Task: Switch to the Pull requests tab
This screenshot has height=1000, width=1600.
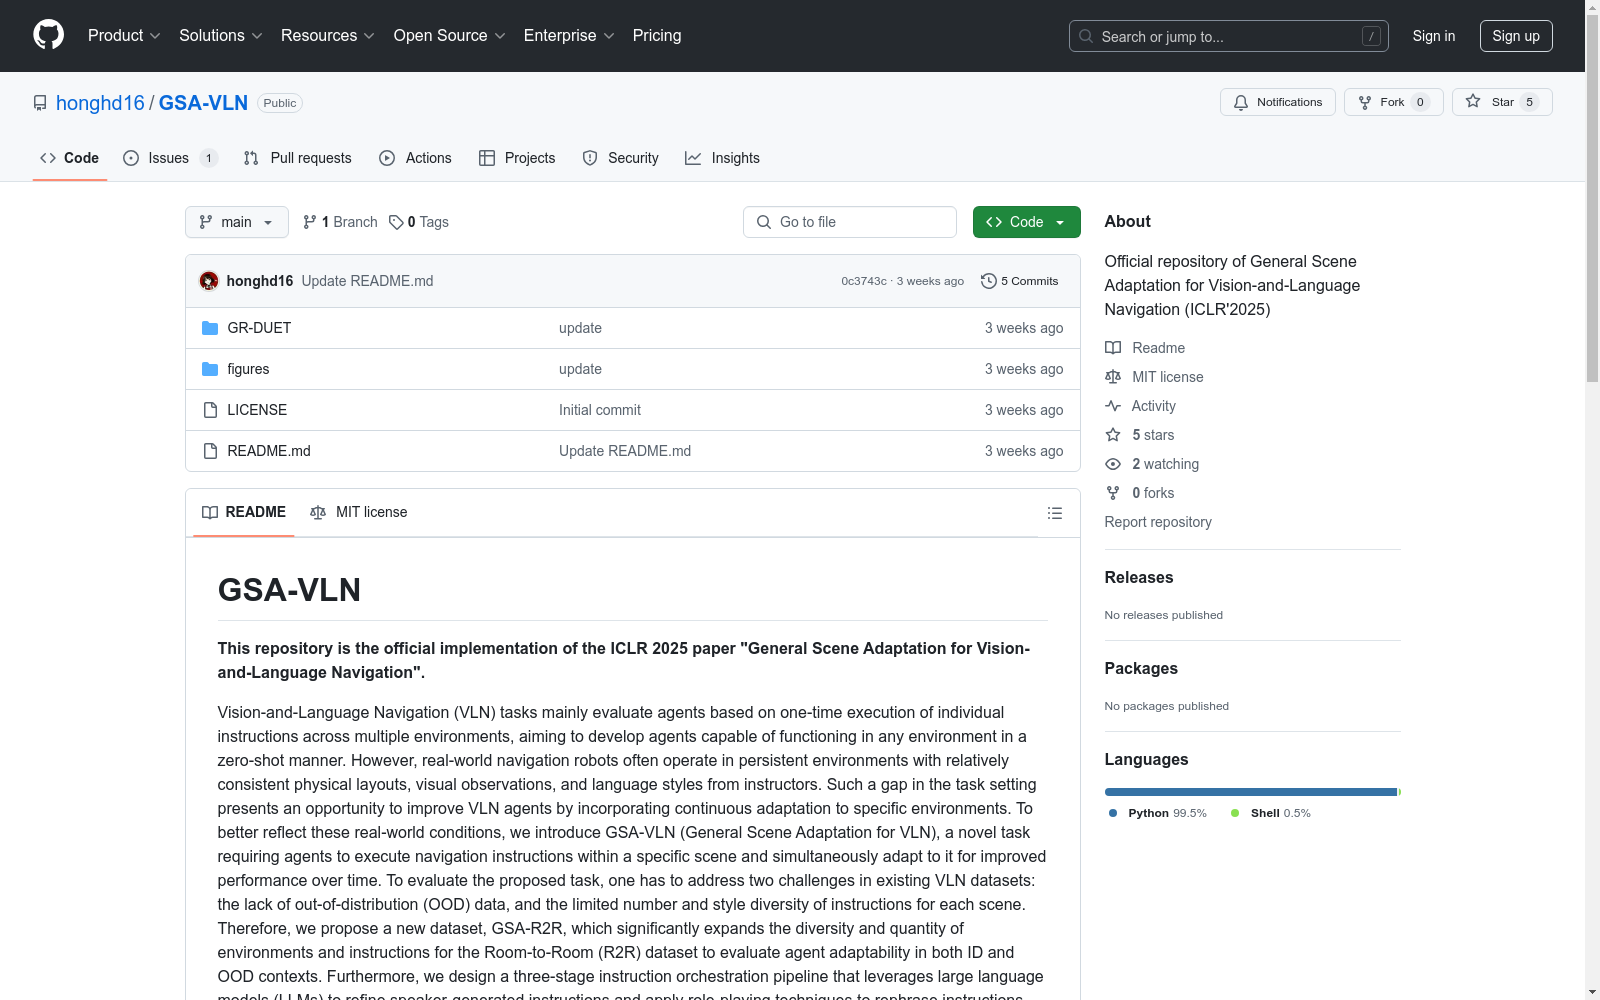Action: (x=298, y=158)
